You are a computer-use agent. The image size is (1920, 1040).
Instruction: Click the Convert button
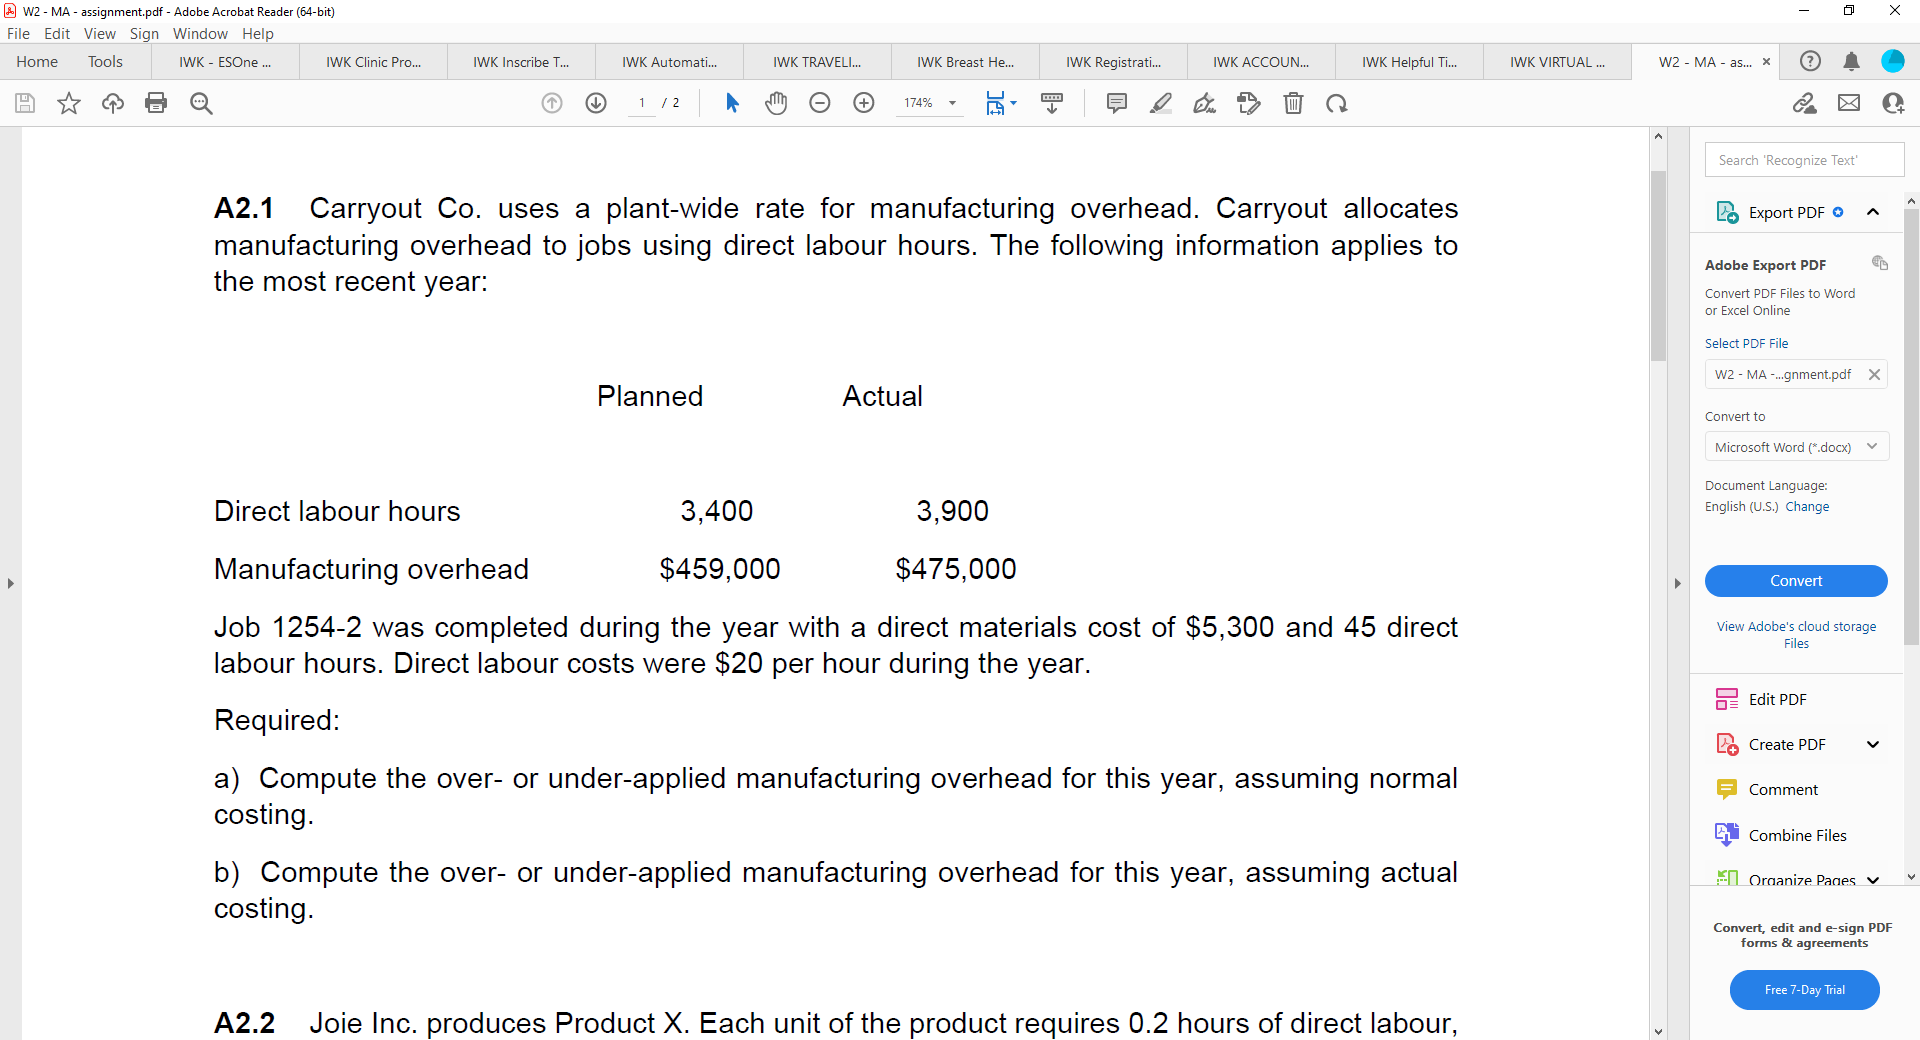[x=1796, y=581]
